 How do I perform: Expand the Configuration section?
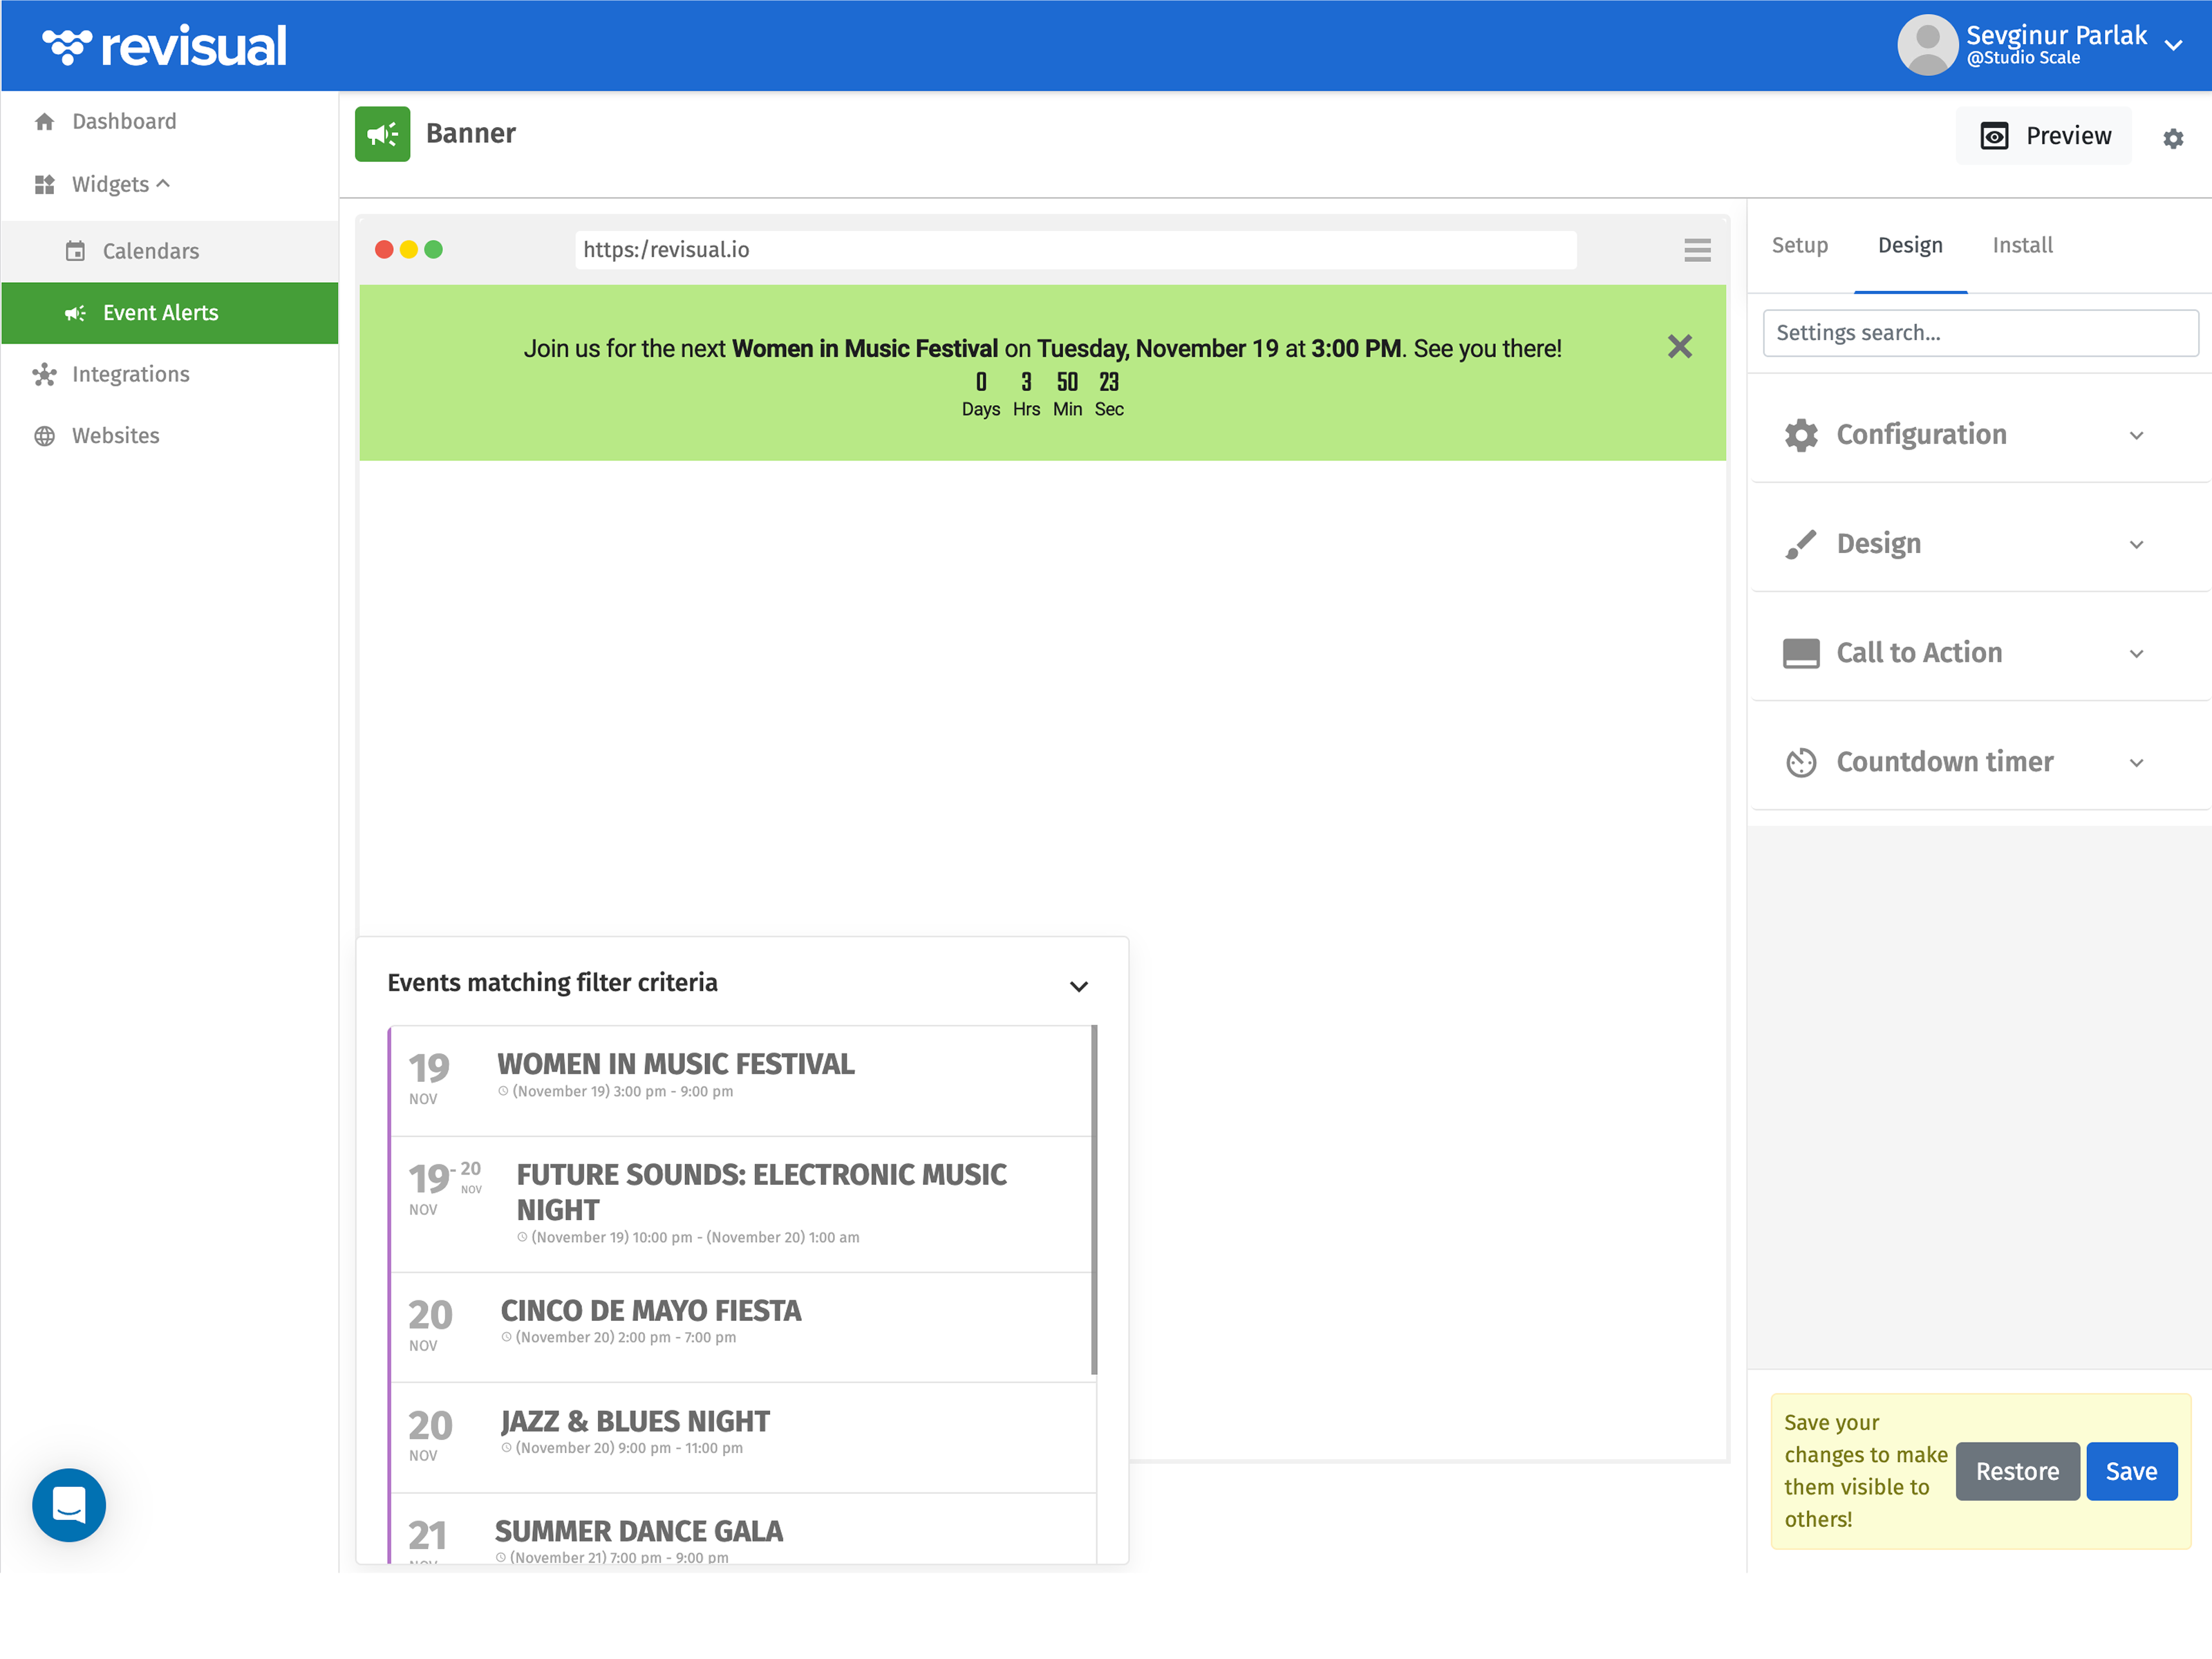click(1980, 435)
